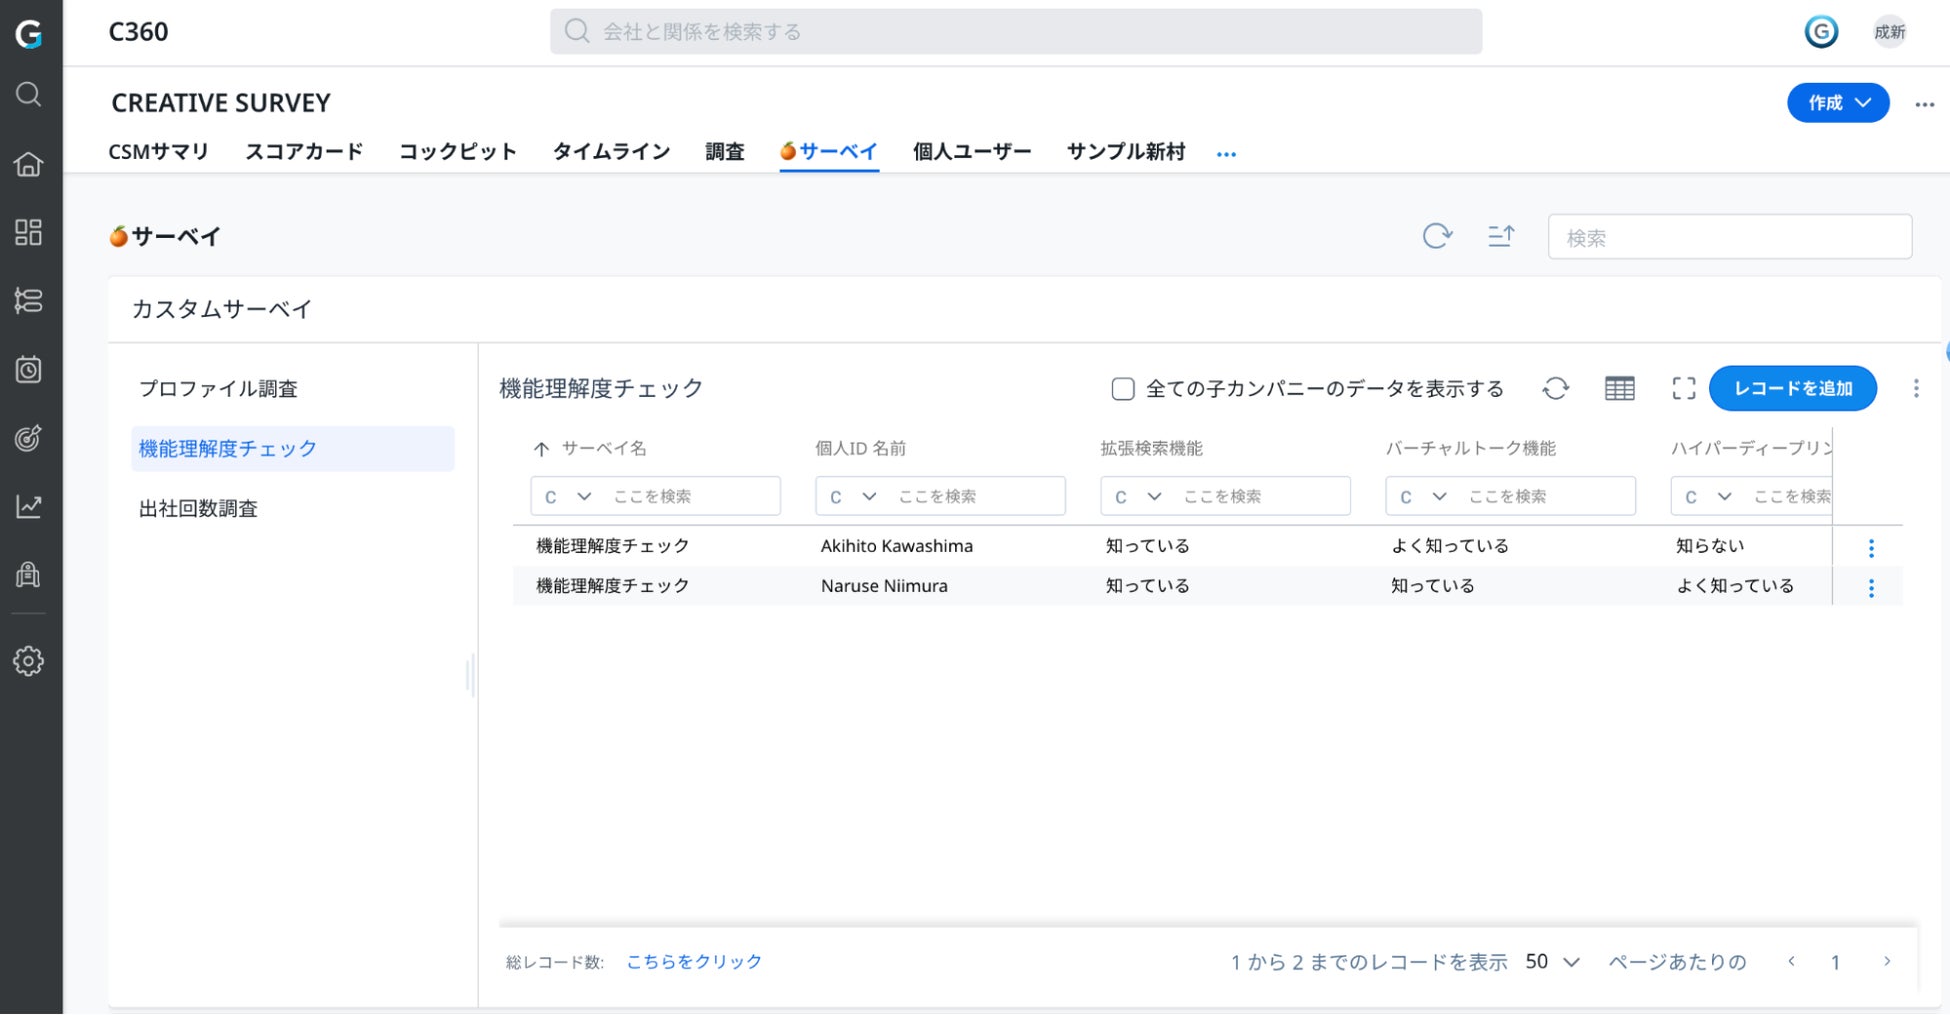Viewport: 1950px width, 1015px height.
Task: Open filter operator dropdown under 拡張検索機能
Action: pyautogui.click(x=1138, y=497)
